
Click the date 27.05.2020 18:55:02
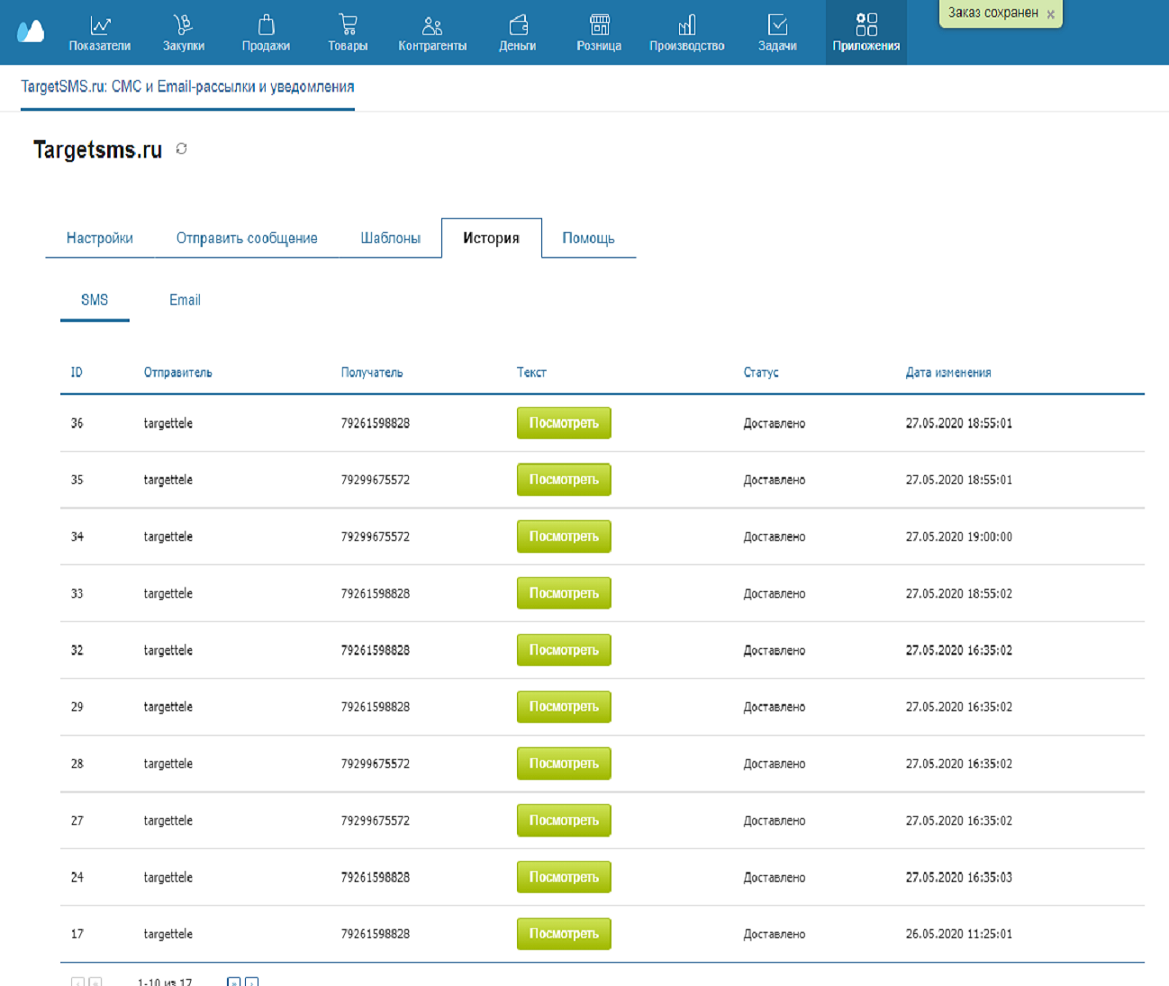coord(959,594)
